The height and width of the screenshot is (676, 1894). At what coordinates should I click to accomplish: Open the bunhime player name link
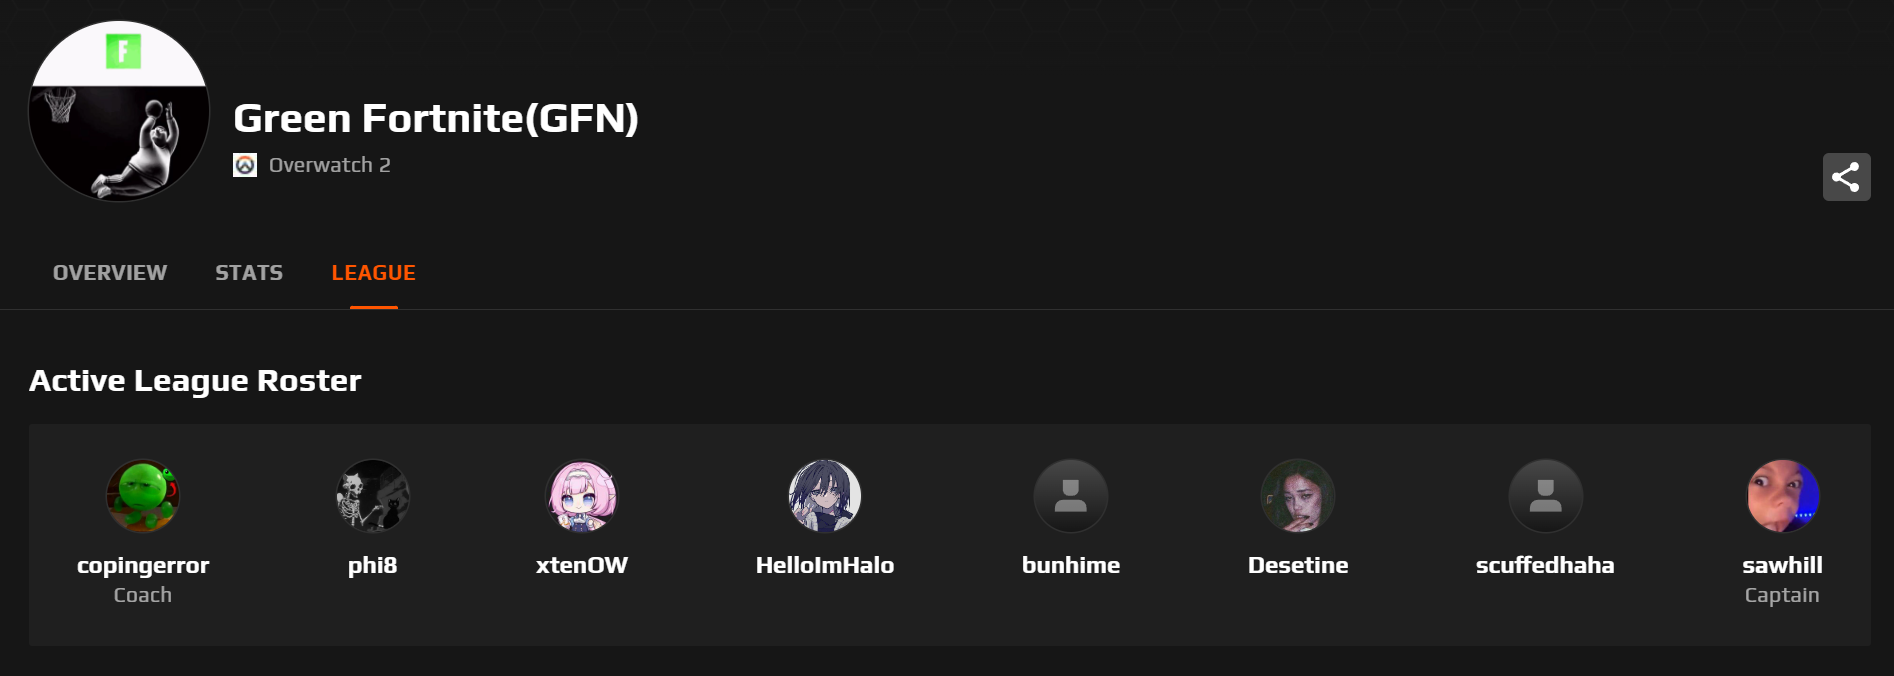click(1071, 565)
